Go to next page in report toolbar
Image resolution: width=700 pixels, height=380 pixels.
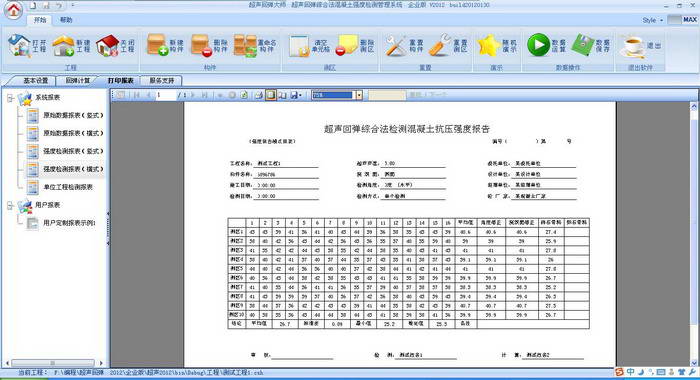tap(193, 95)
